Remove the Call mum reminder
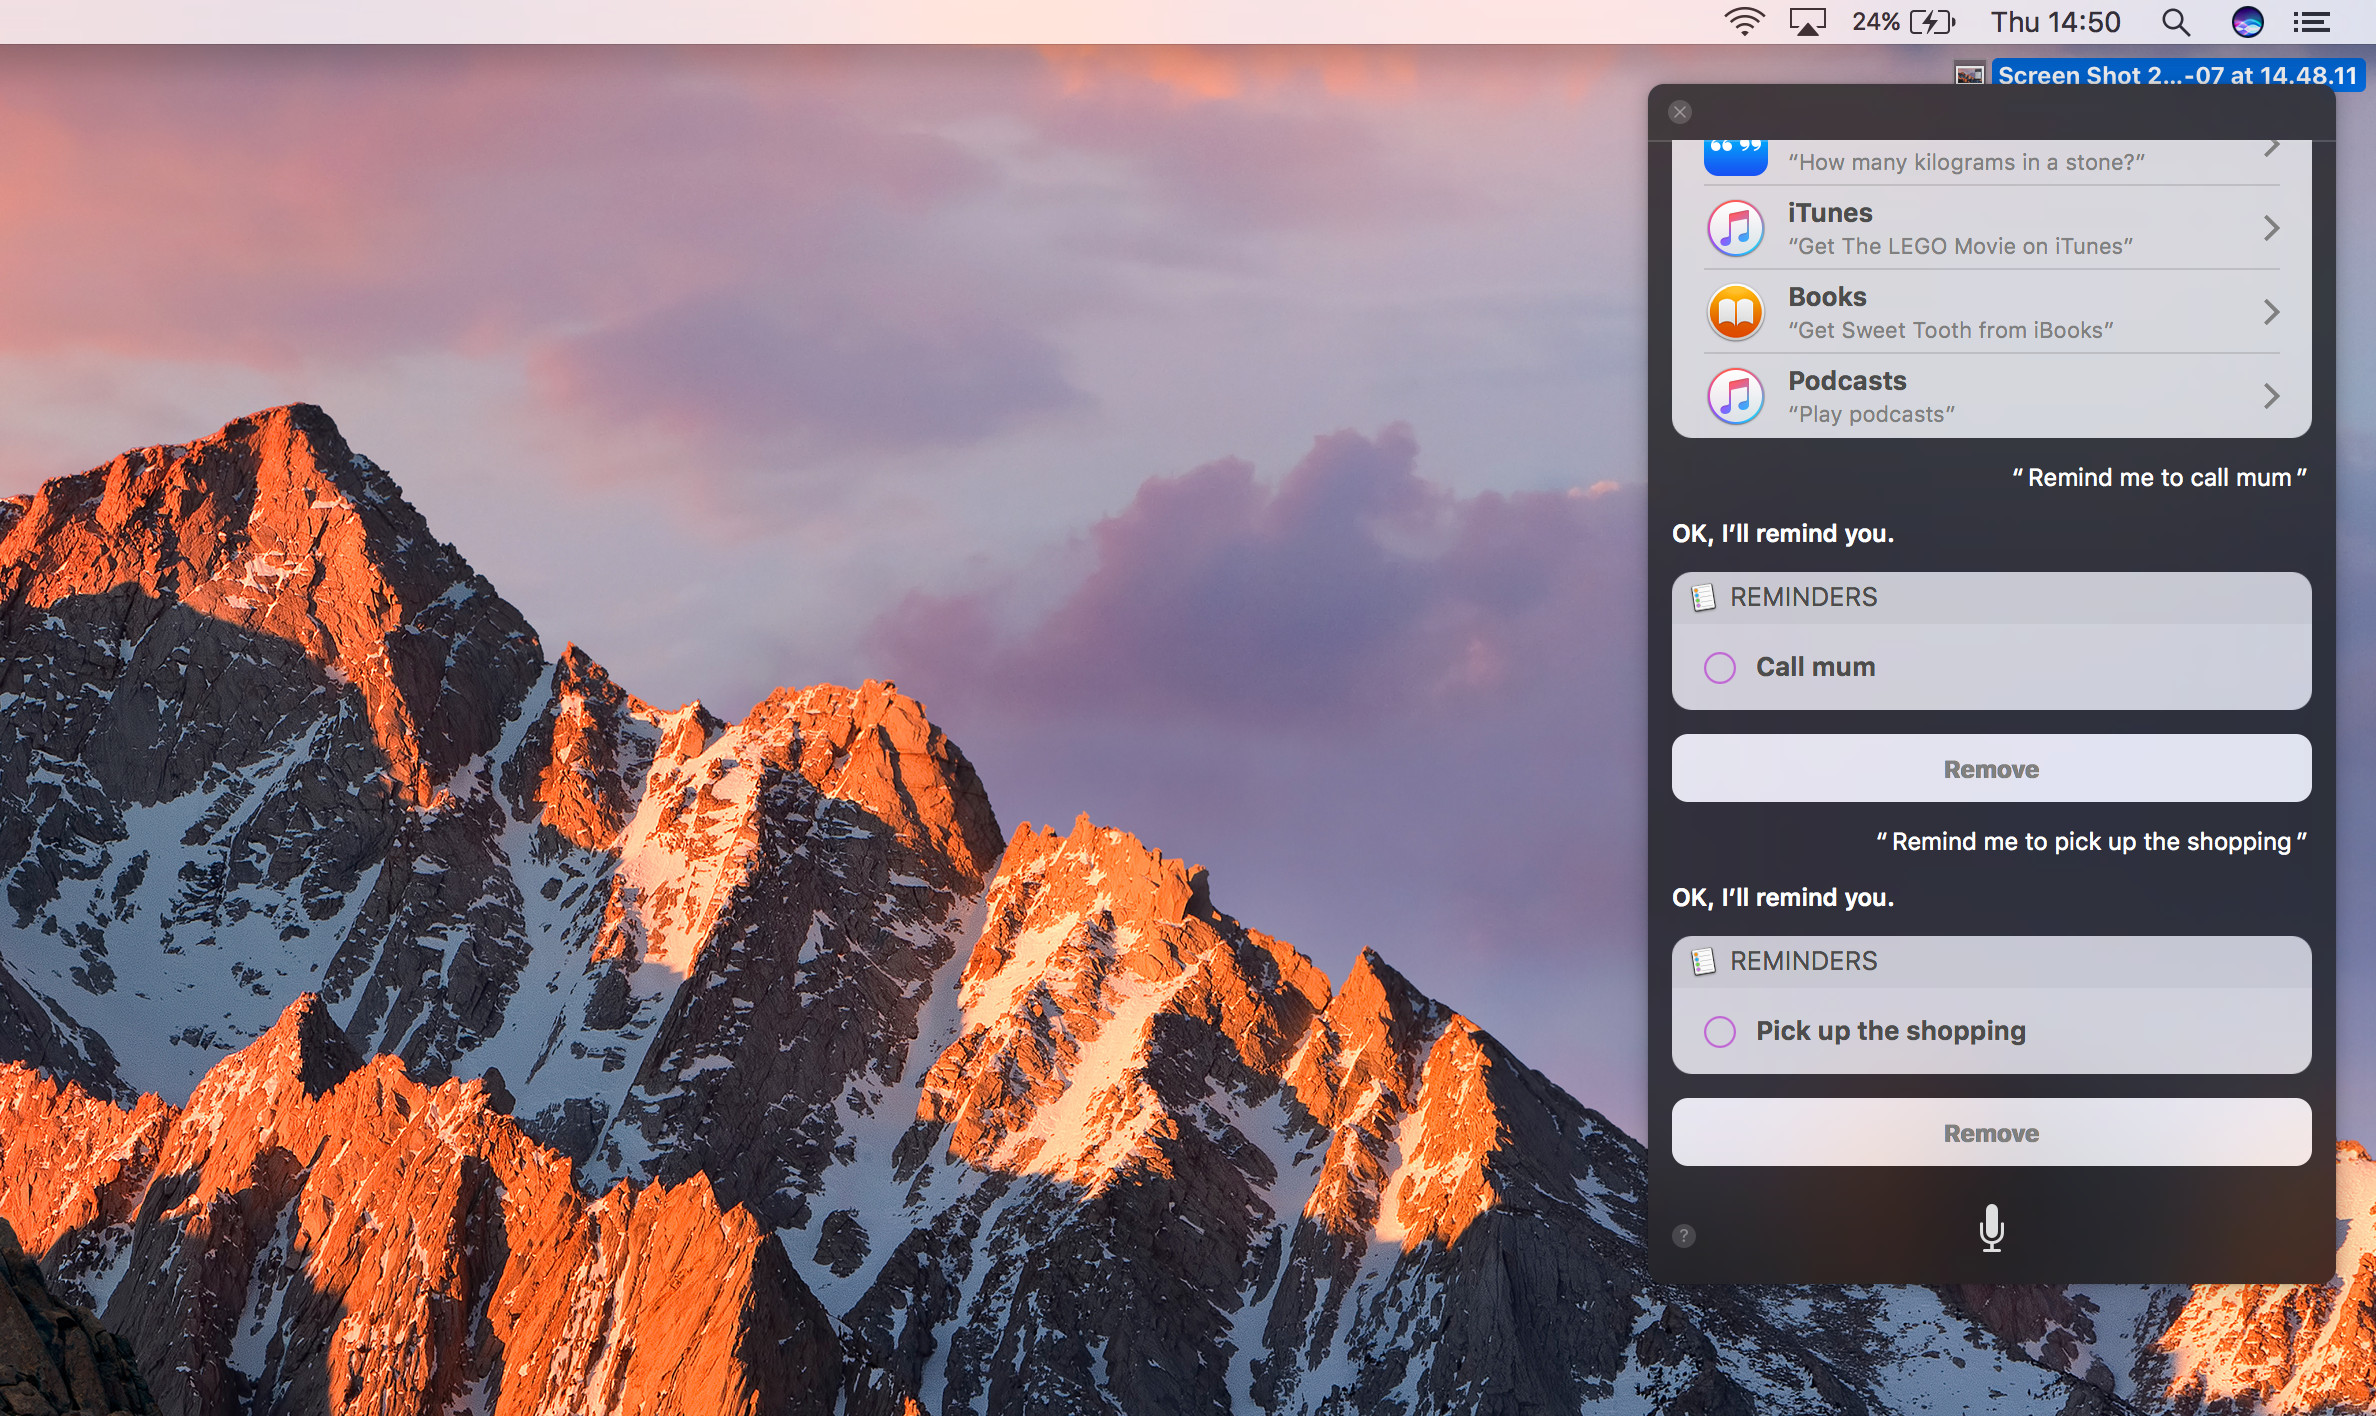The width and height of the screenshot is (2376, 1416). (1991, 769)
